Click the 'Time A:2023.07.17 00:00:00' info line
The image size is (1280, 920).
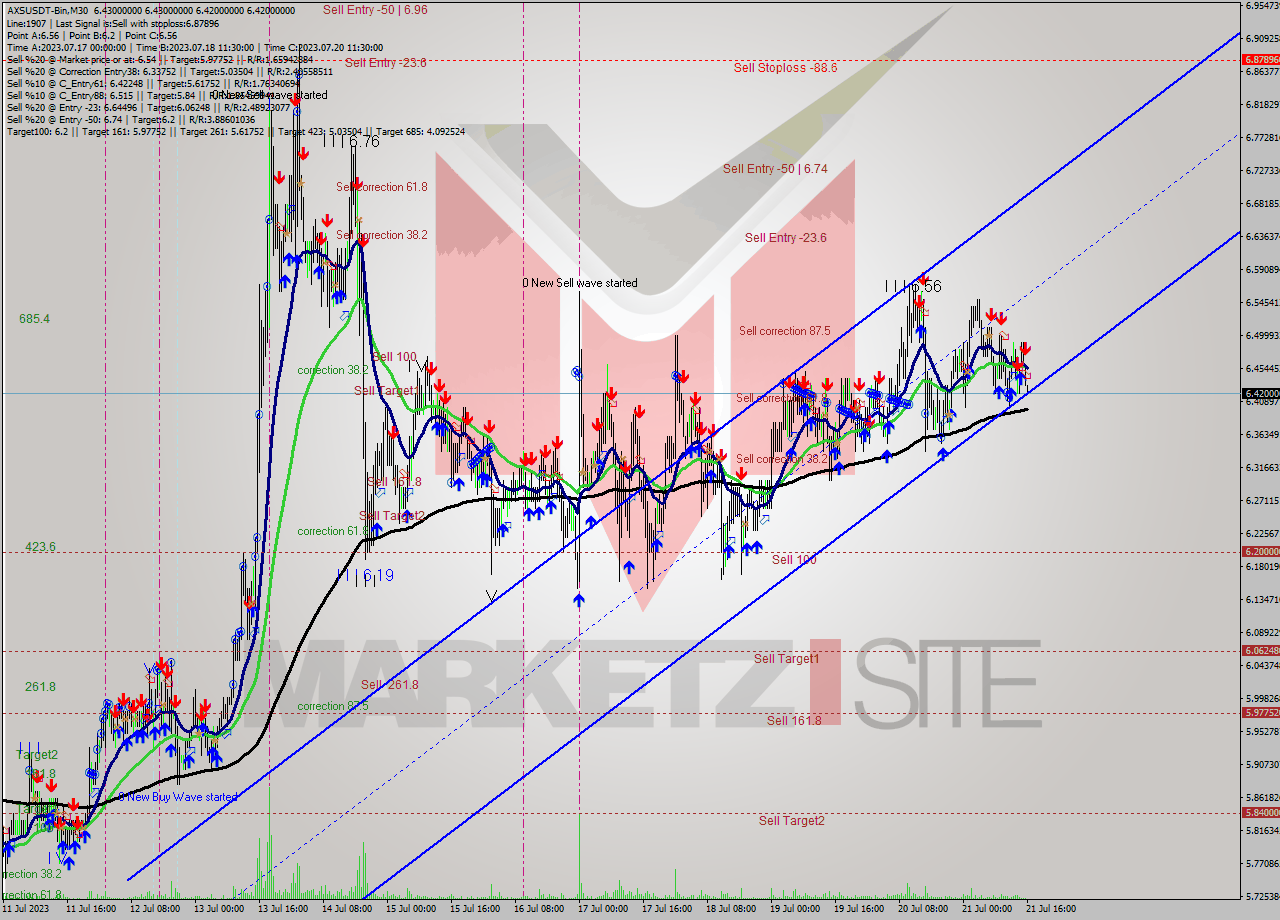coord(194,47)
